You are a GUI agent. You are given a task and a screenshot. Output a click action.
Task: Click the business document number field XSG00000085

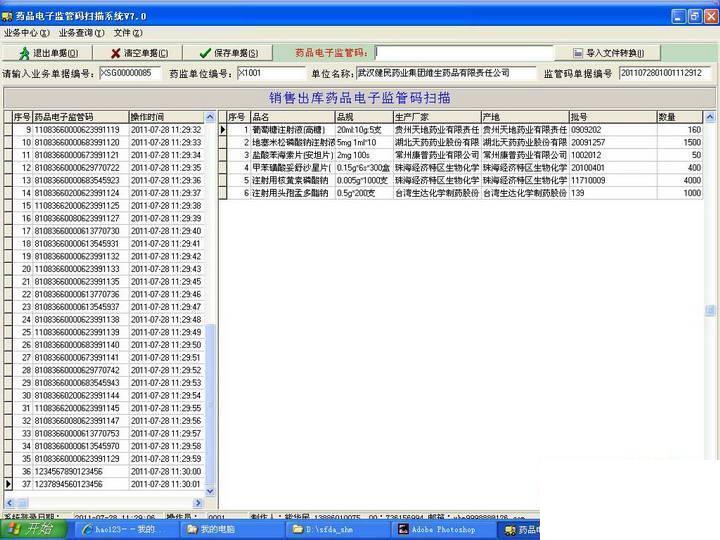[130, 73]
